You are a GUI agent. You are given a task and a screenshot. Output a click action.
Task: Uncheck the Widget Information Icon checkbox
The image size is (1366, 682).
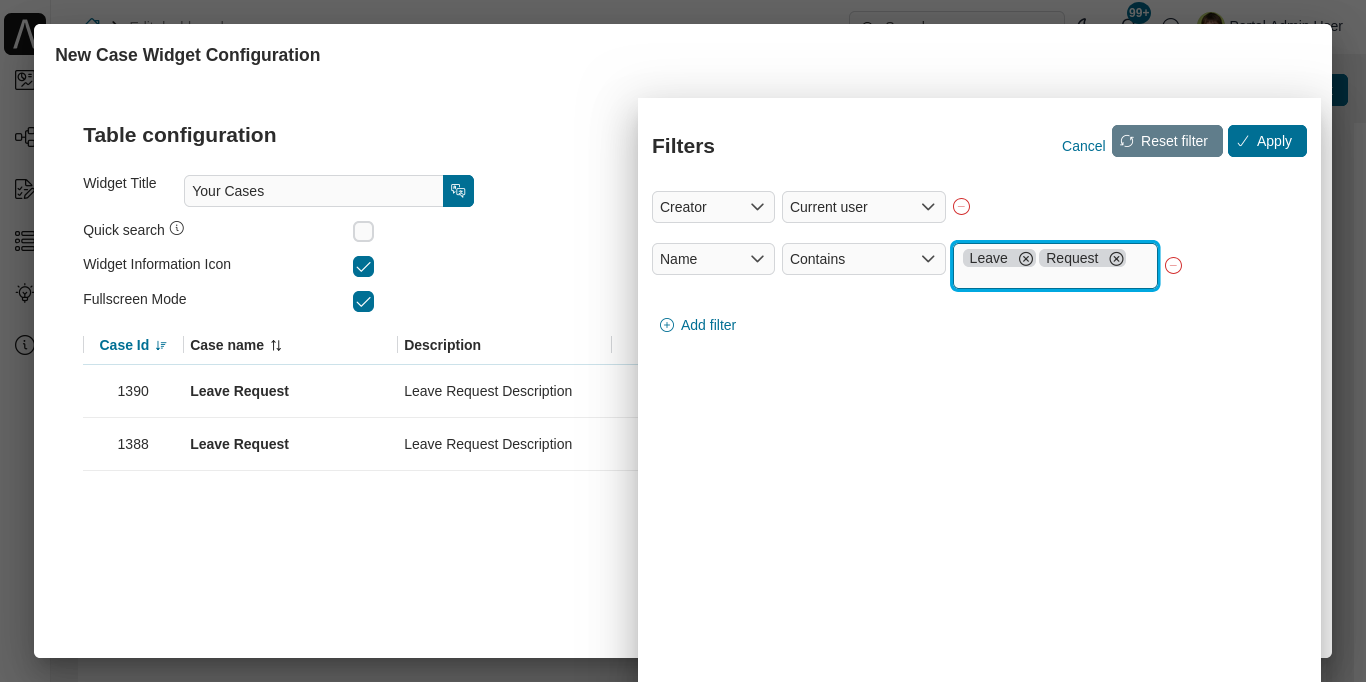pyautogui.click(x=363, y=266)
